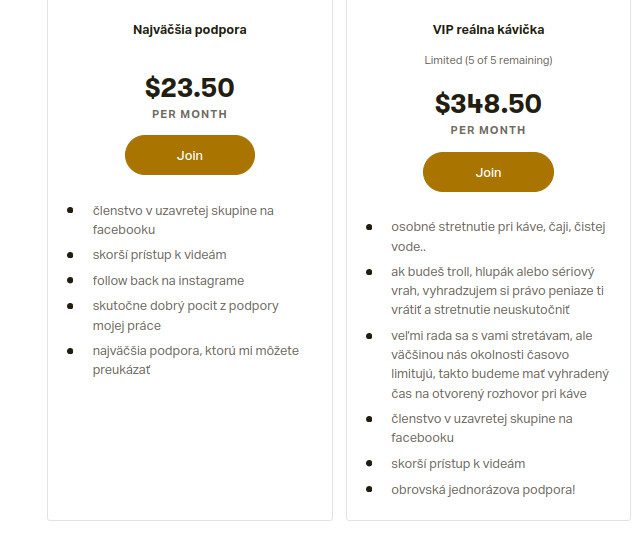Screen dimensions: 637x538
Task: Click skorší prístup k videám in VIP card
Action: [x=458, y=463]
